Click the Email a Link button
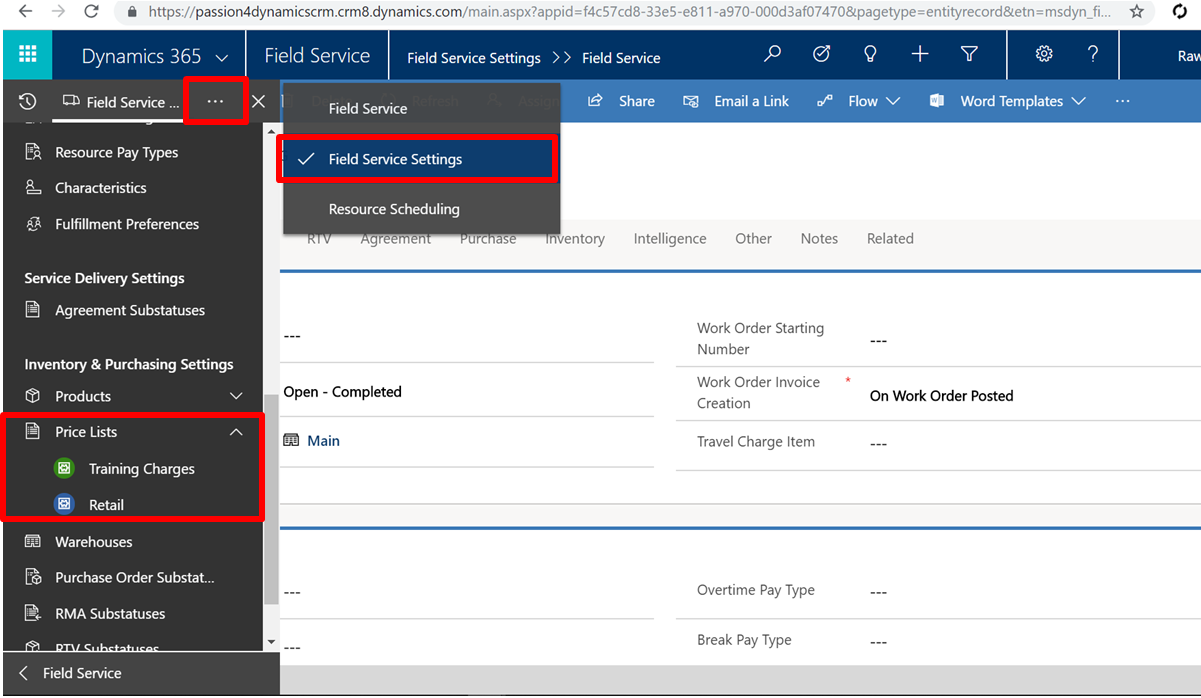This screenshot has height=698, width=1201. pyautogui.click(x=736, y=101)
